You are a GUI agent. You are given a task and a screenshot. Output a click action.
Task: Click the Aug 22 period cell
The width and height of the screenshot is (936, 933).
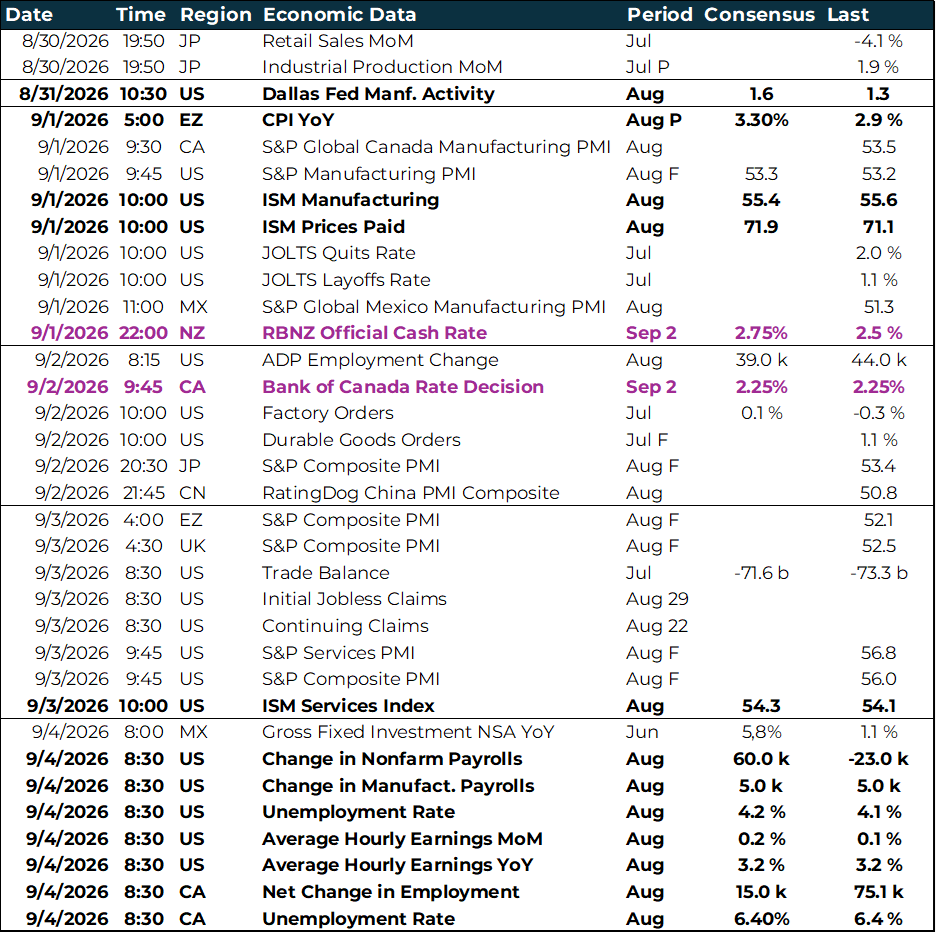[657, 626]
